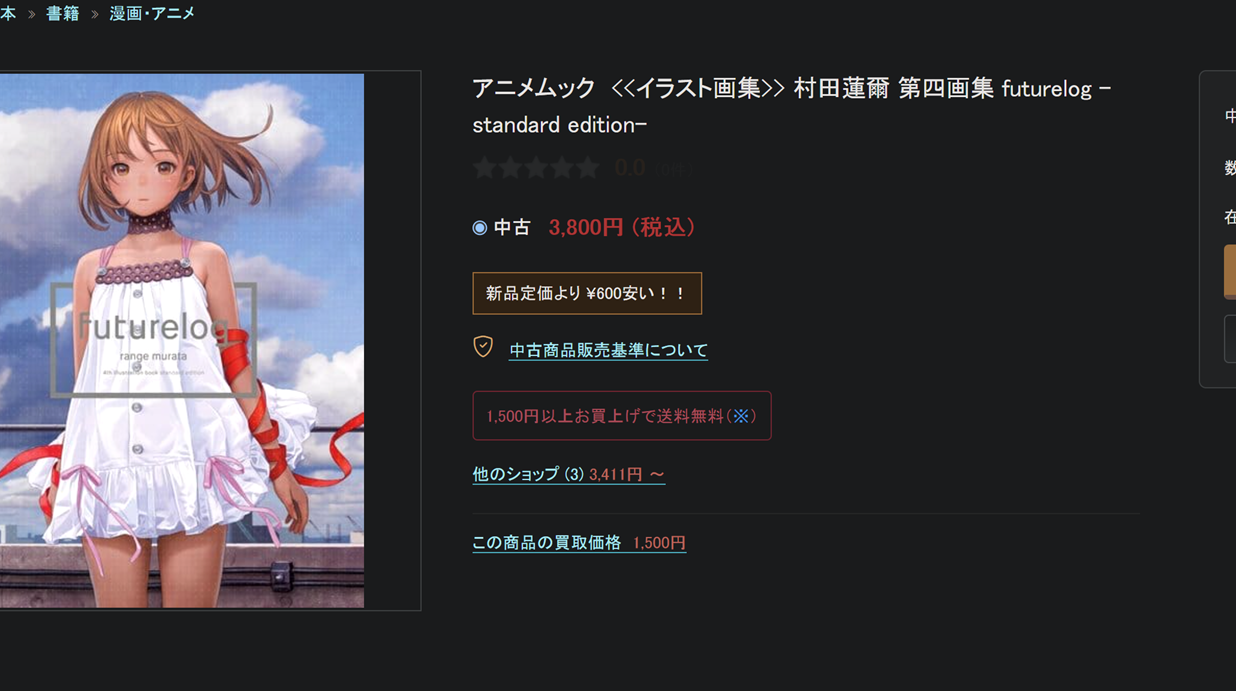Go to the 漫画・アニメ breadcrumb category

click(x=153, y=13)
